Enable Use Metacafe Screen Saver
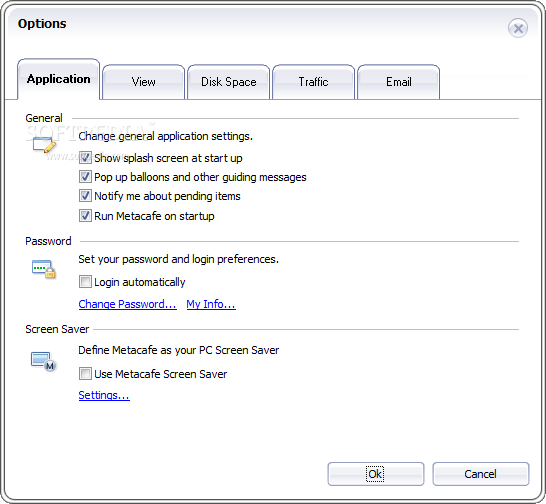 pos(85,374)
